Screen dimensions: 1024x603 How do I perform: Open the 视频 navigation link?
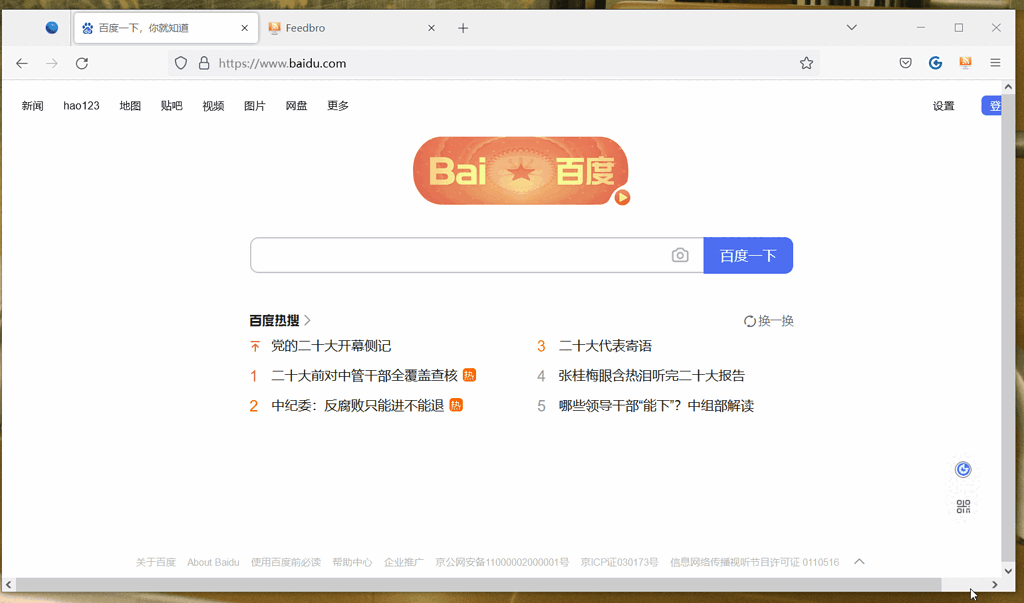213,106
